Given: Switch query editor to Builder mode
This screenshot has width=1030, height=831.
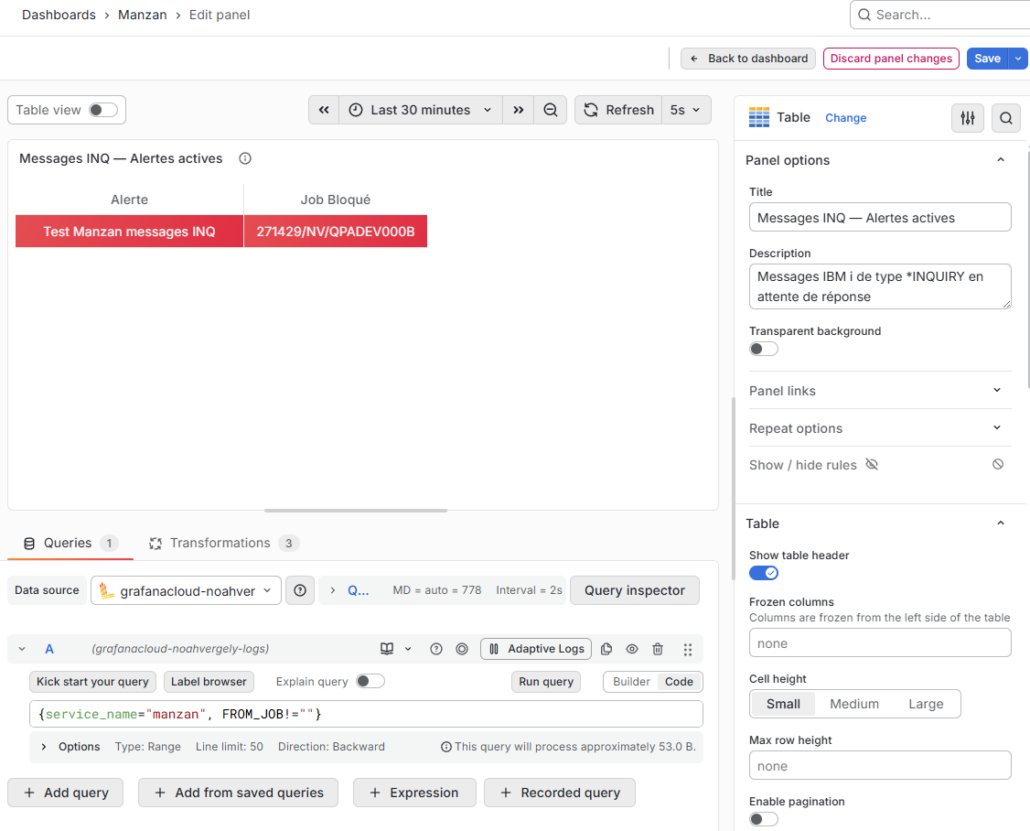Looking at the screenshot, I should pyautogui.click(x=631, y=681).
